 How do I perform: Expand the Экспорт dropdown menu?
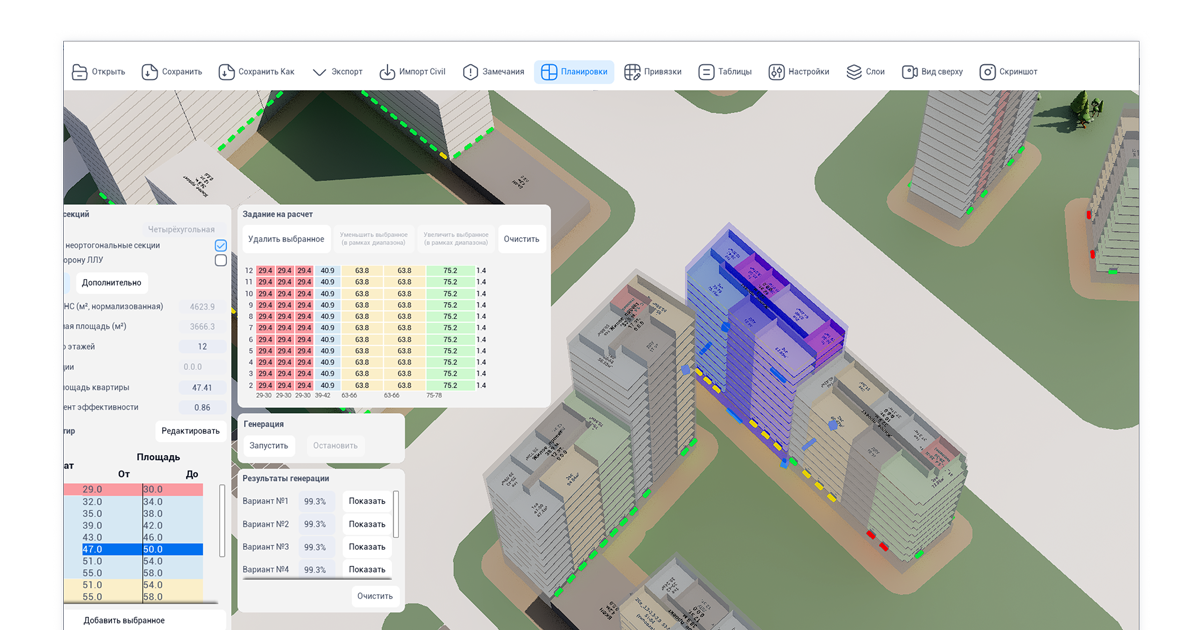(338, 72)
